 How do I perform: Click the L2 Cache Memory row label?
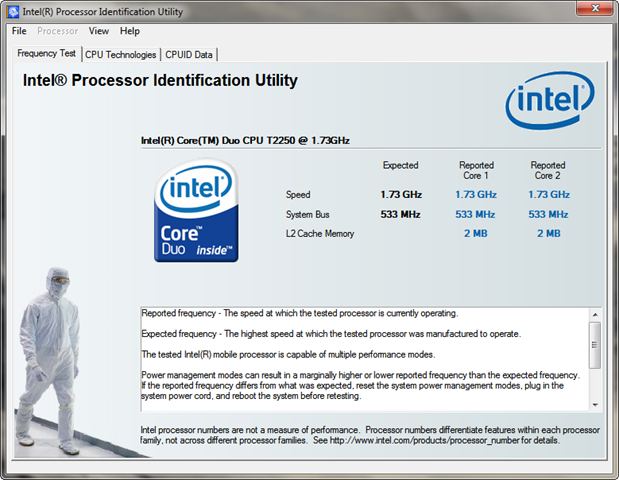coord(320,234)
